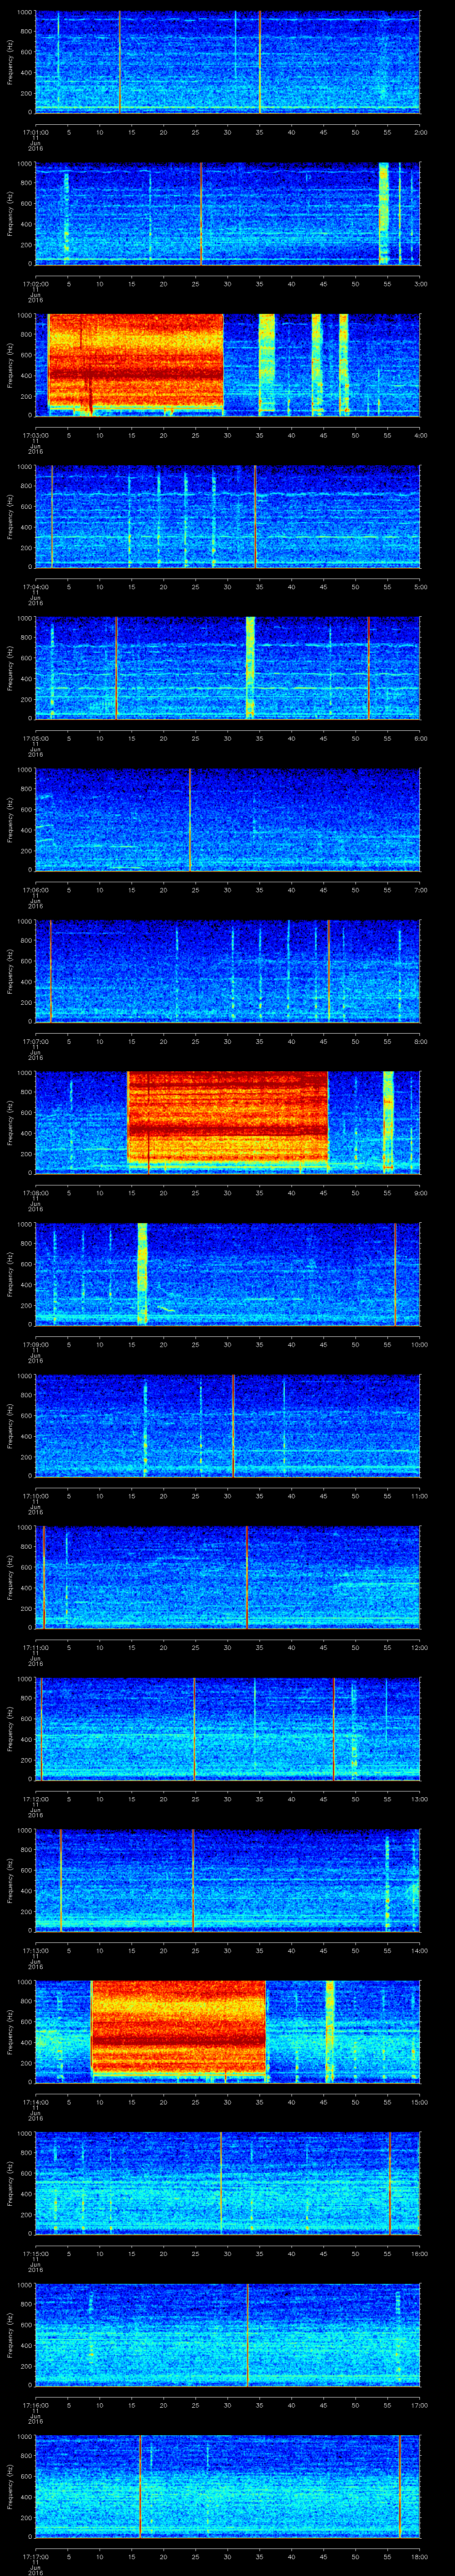
Task: View the spectrogram panel starting at 17:04:00
Action: 227,517
